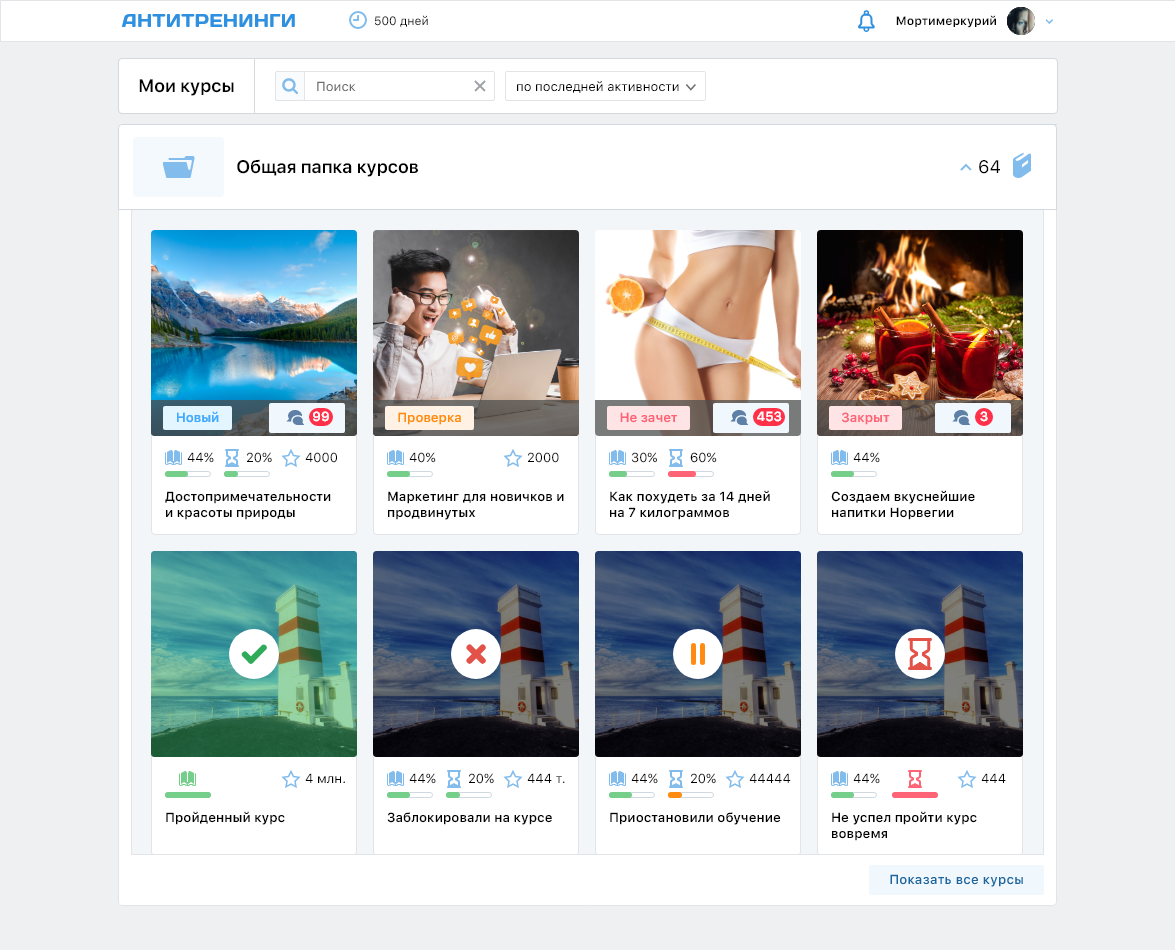This screenshot has width=1175, height=950.
Task: Click the book icon next to 64
Action: coord(1022,166)
